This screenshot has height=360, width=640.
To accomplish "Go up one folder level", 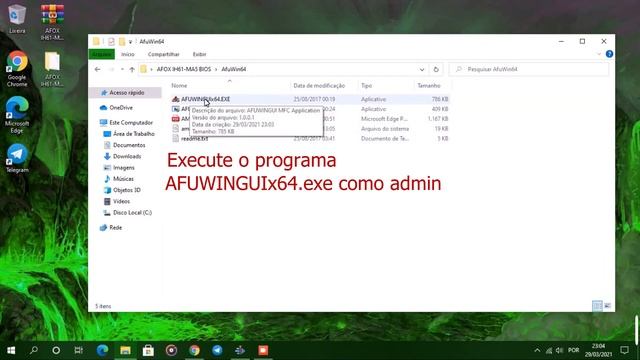I will pyautogui.click(x=132, y=69).
